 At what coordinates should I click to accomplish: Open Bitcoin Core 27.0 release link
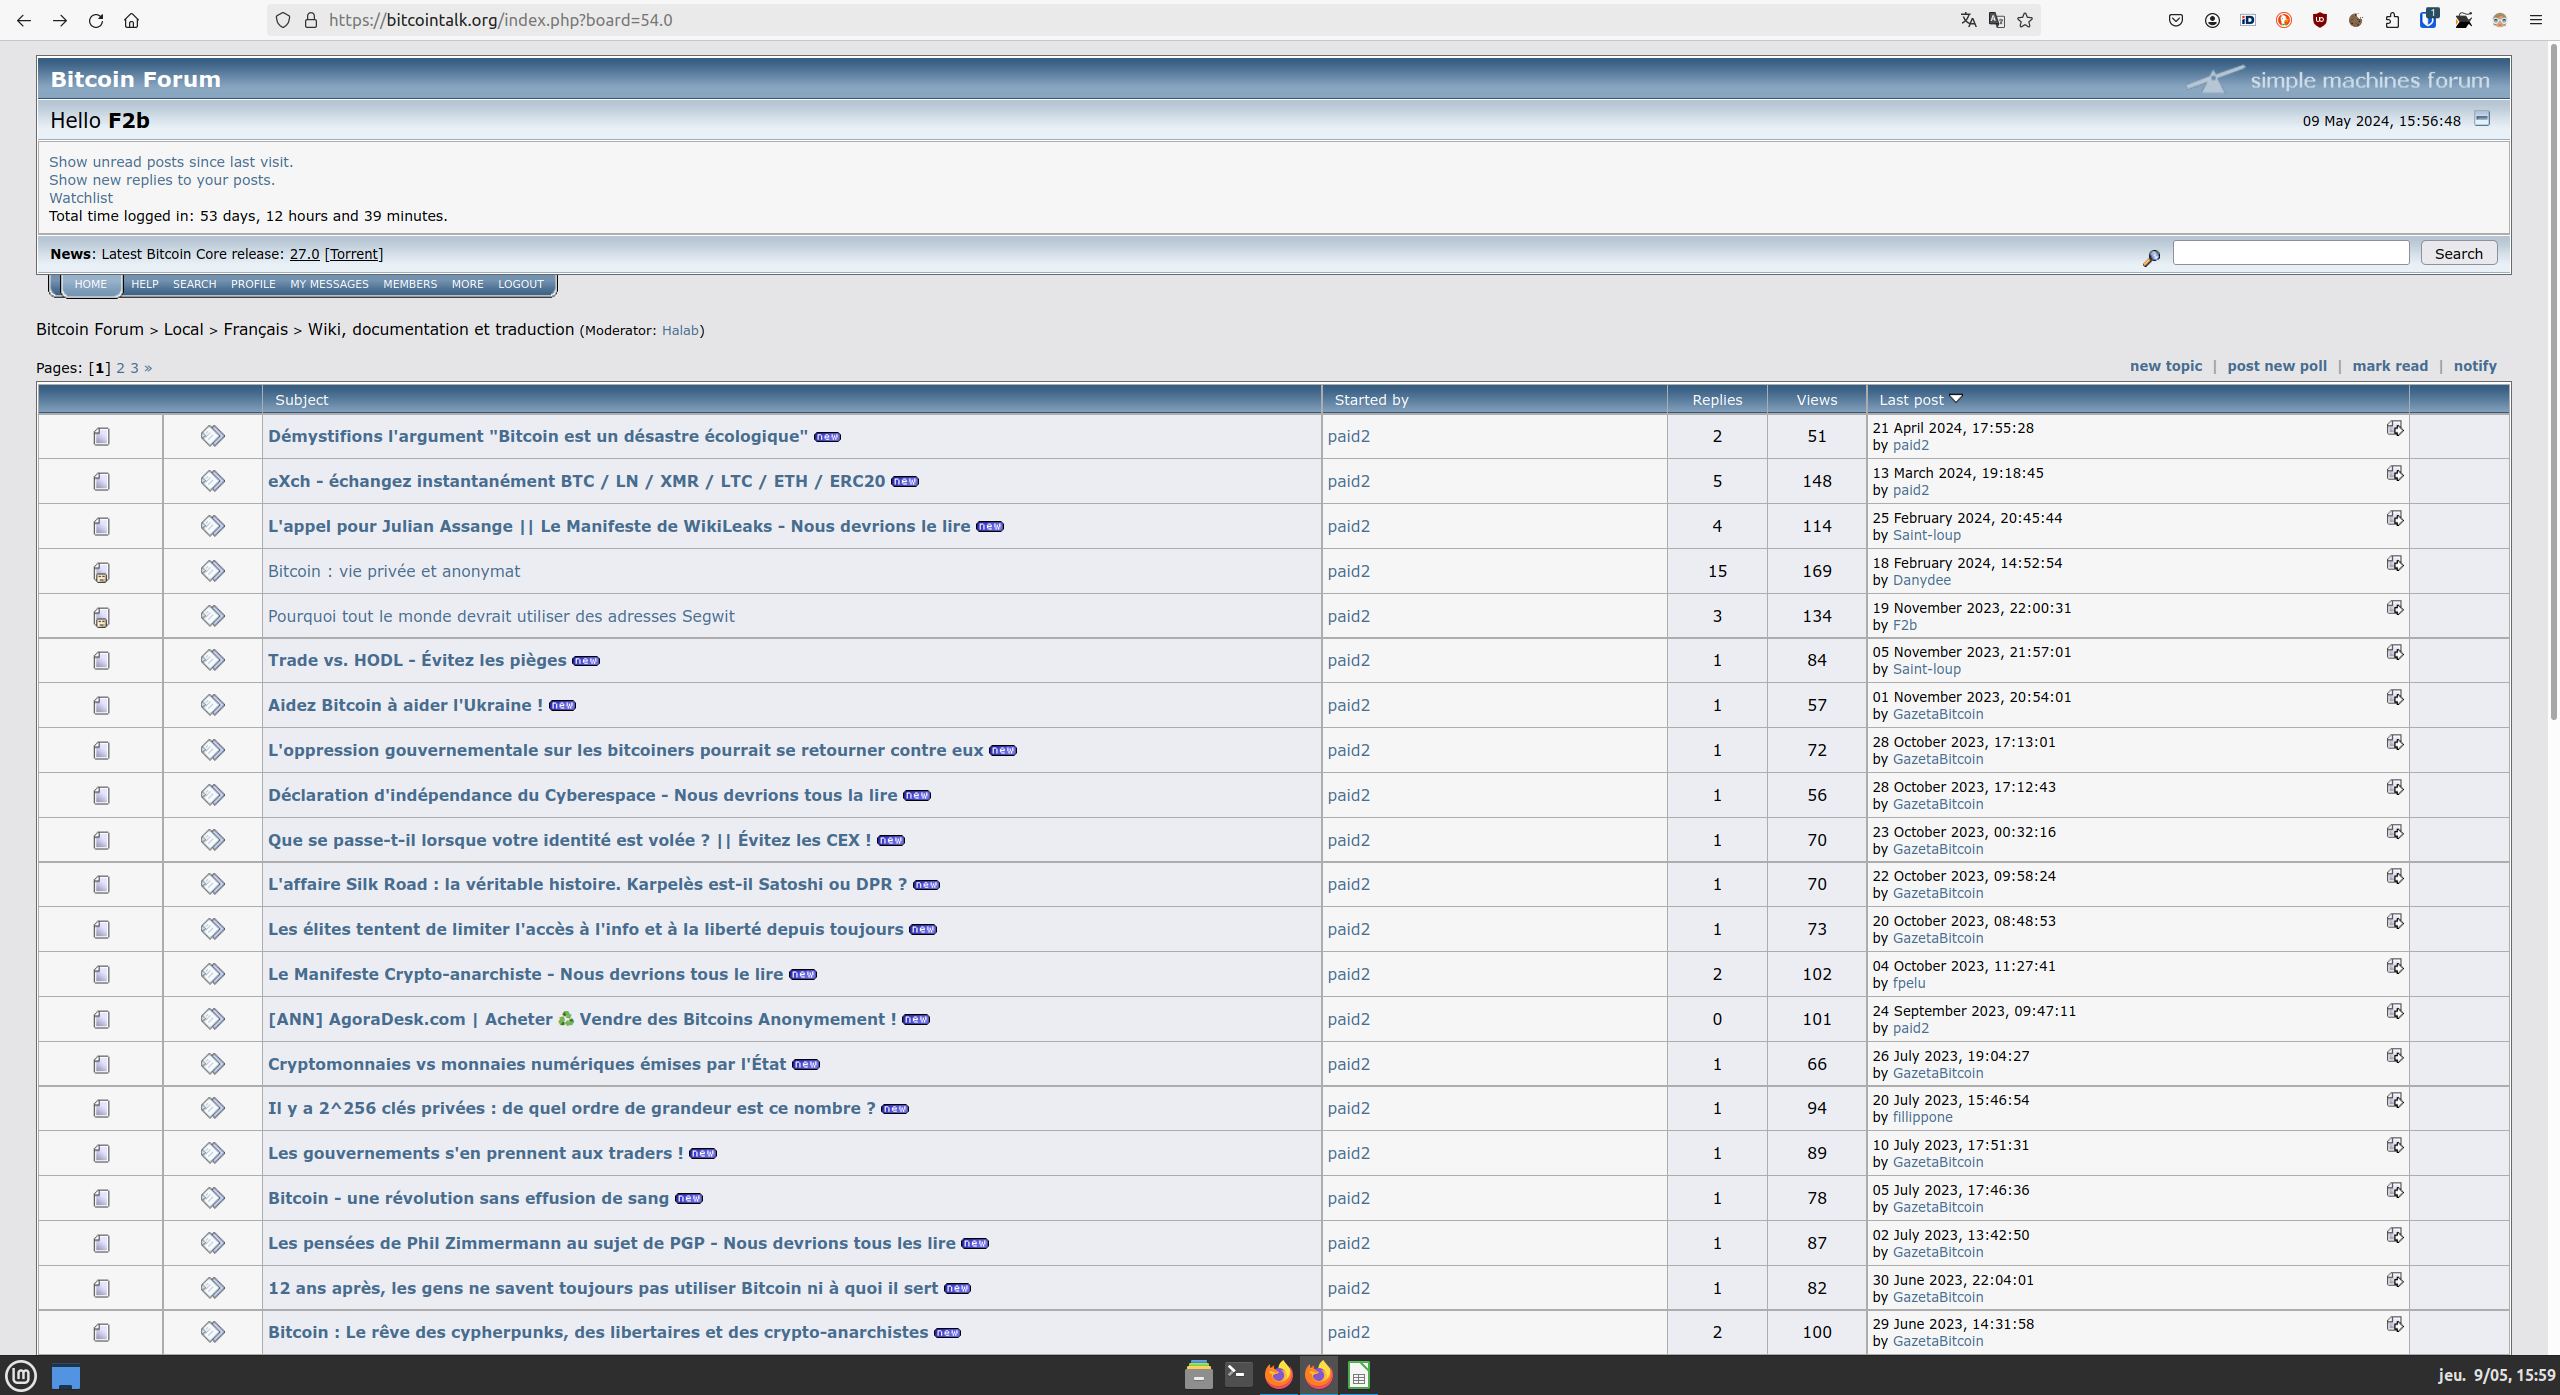[304, 254]
